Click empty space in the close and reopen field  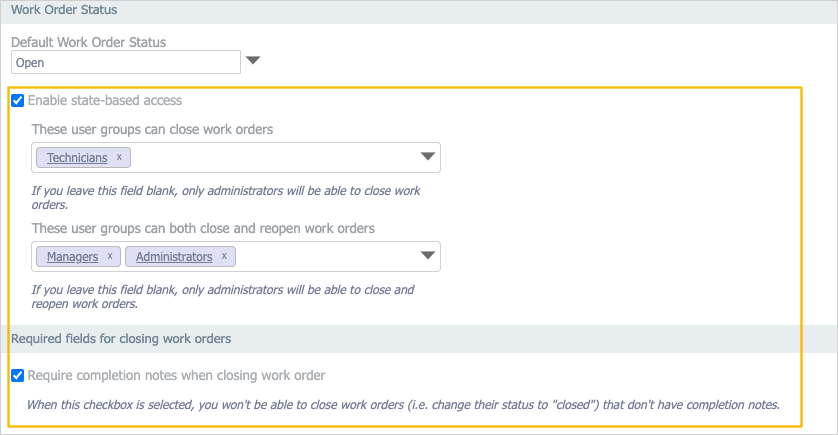pyautogui.click(x=320, y=256)
